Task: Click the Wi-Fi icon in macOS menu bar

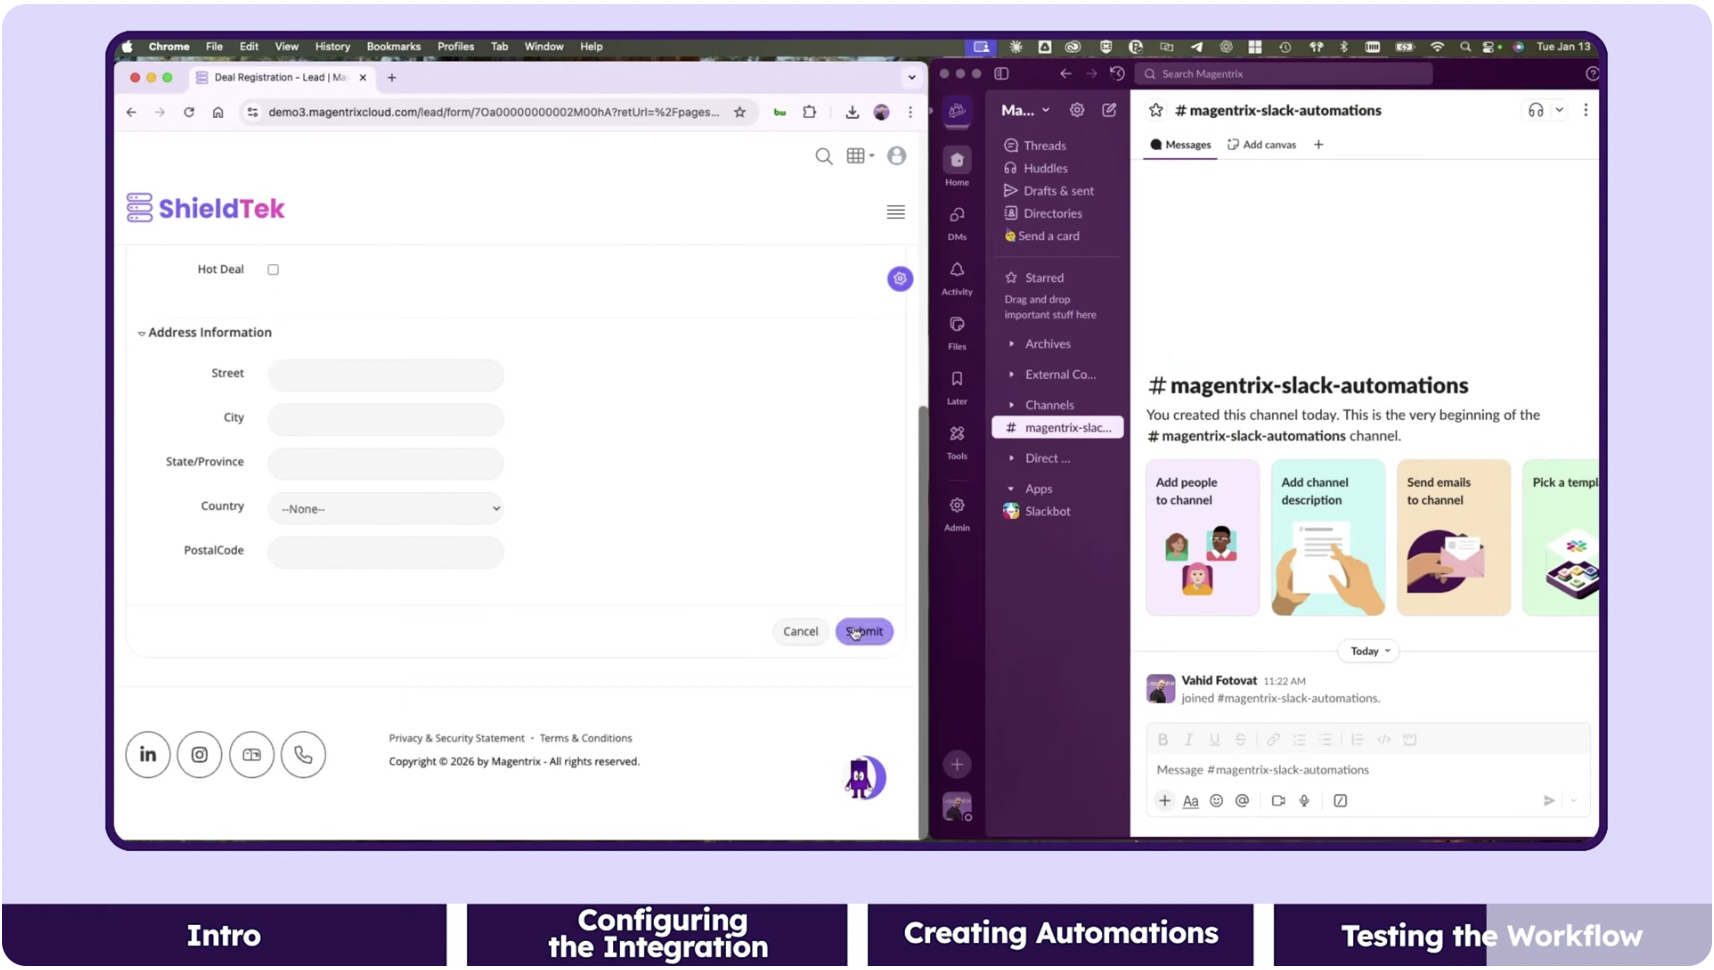Action: click(x=1437, y=46)
